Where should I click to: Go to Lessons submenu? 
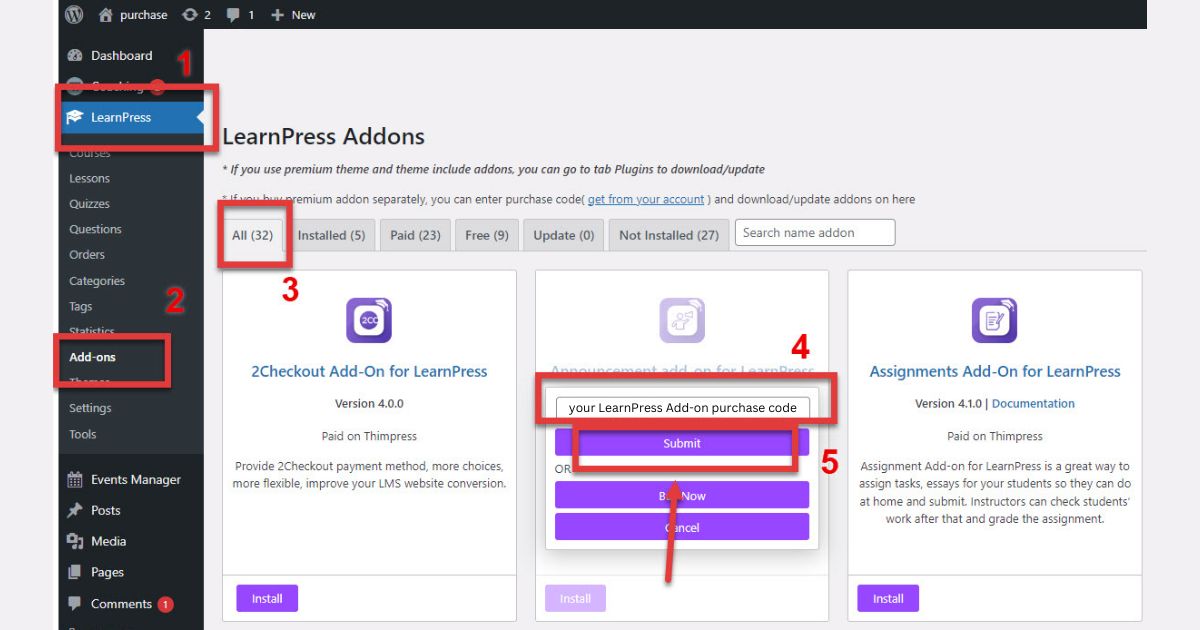[x=90, y=178]
